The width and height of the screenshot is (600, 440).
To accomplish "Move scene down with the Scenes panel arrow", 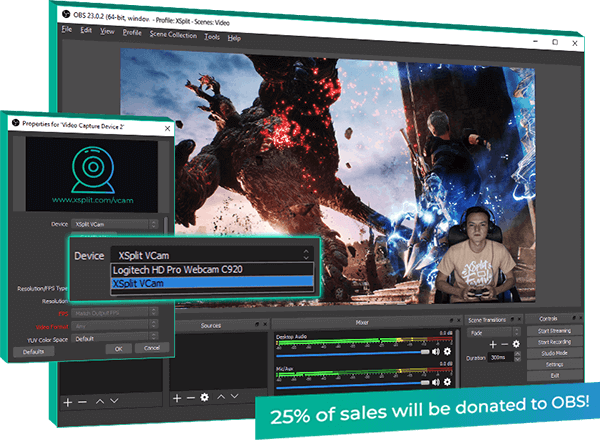I will [x=114, y=401].
